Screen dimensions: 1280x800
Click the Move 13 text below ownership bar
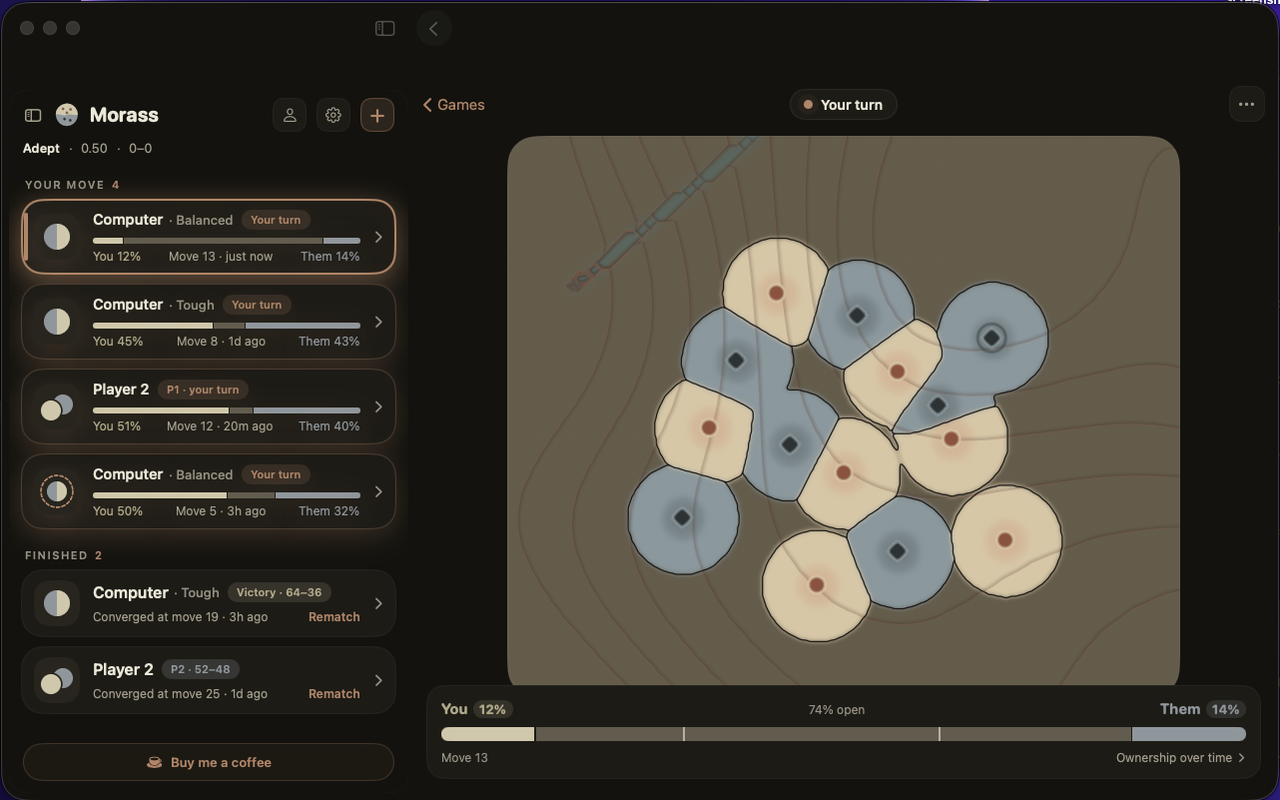pyautogui.click(x=465, y=758)
